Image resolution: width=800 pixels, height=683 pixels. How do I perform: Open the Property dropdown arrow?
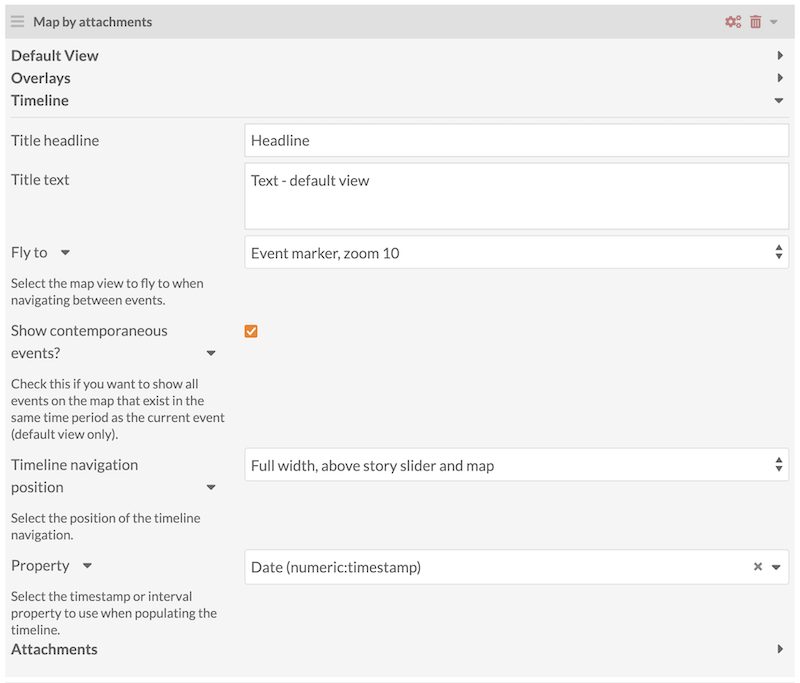pyautogui.click(x=776, y=567)
